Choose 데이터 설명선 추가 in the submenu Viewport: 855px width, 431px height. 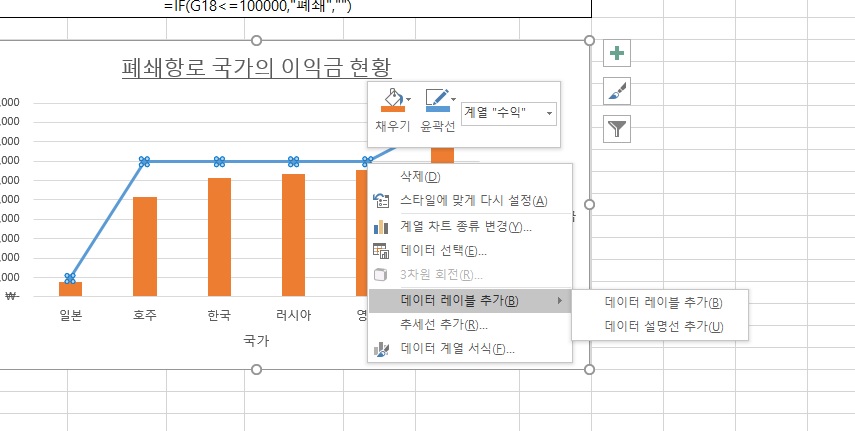click(x=663, y=326)
